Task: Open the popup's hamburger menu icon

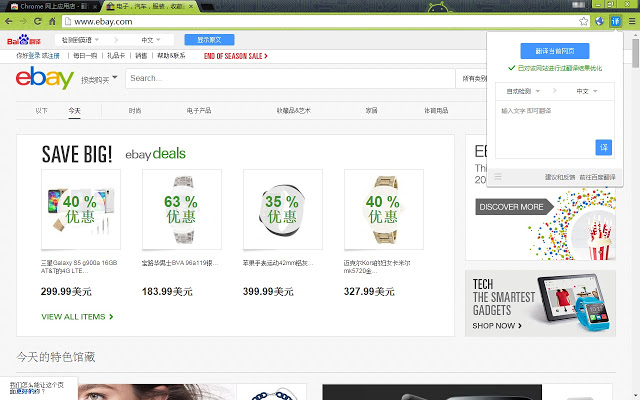Action: click(x=498, y=177)
